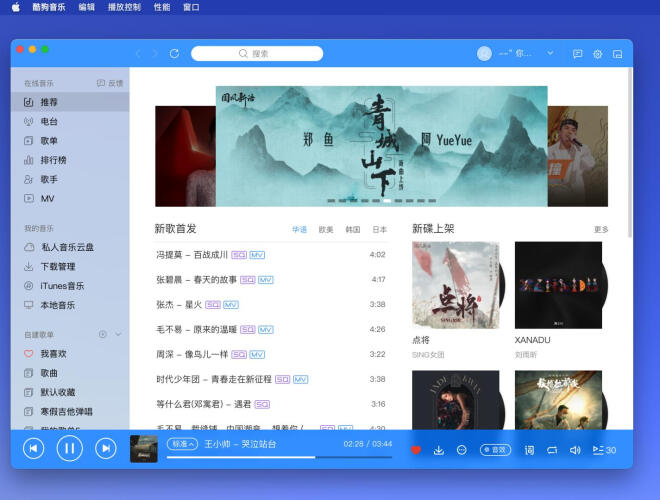
Task: Open the 默认收藏 playlist
Action: [70, 392]
